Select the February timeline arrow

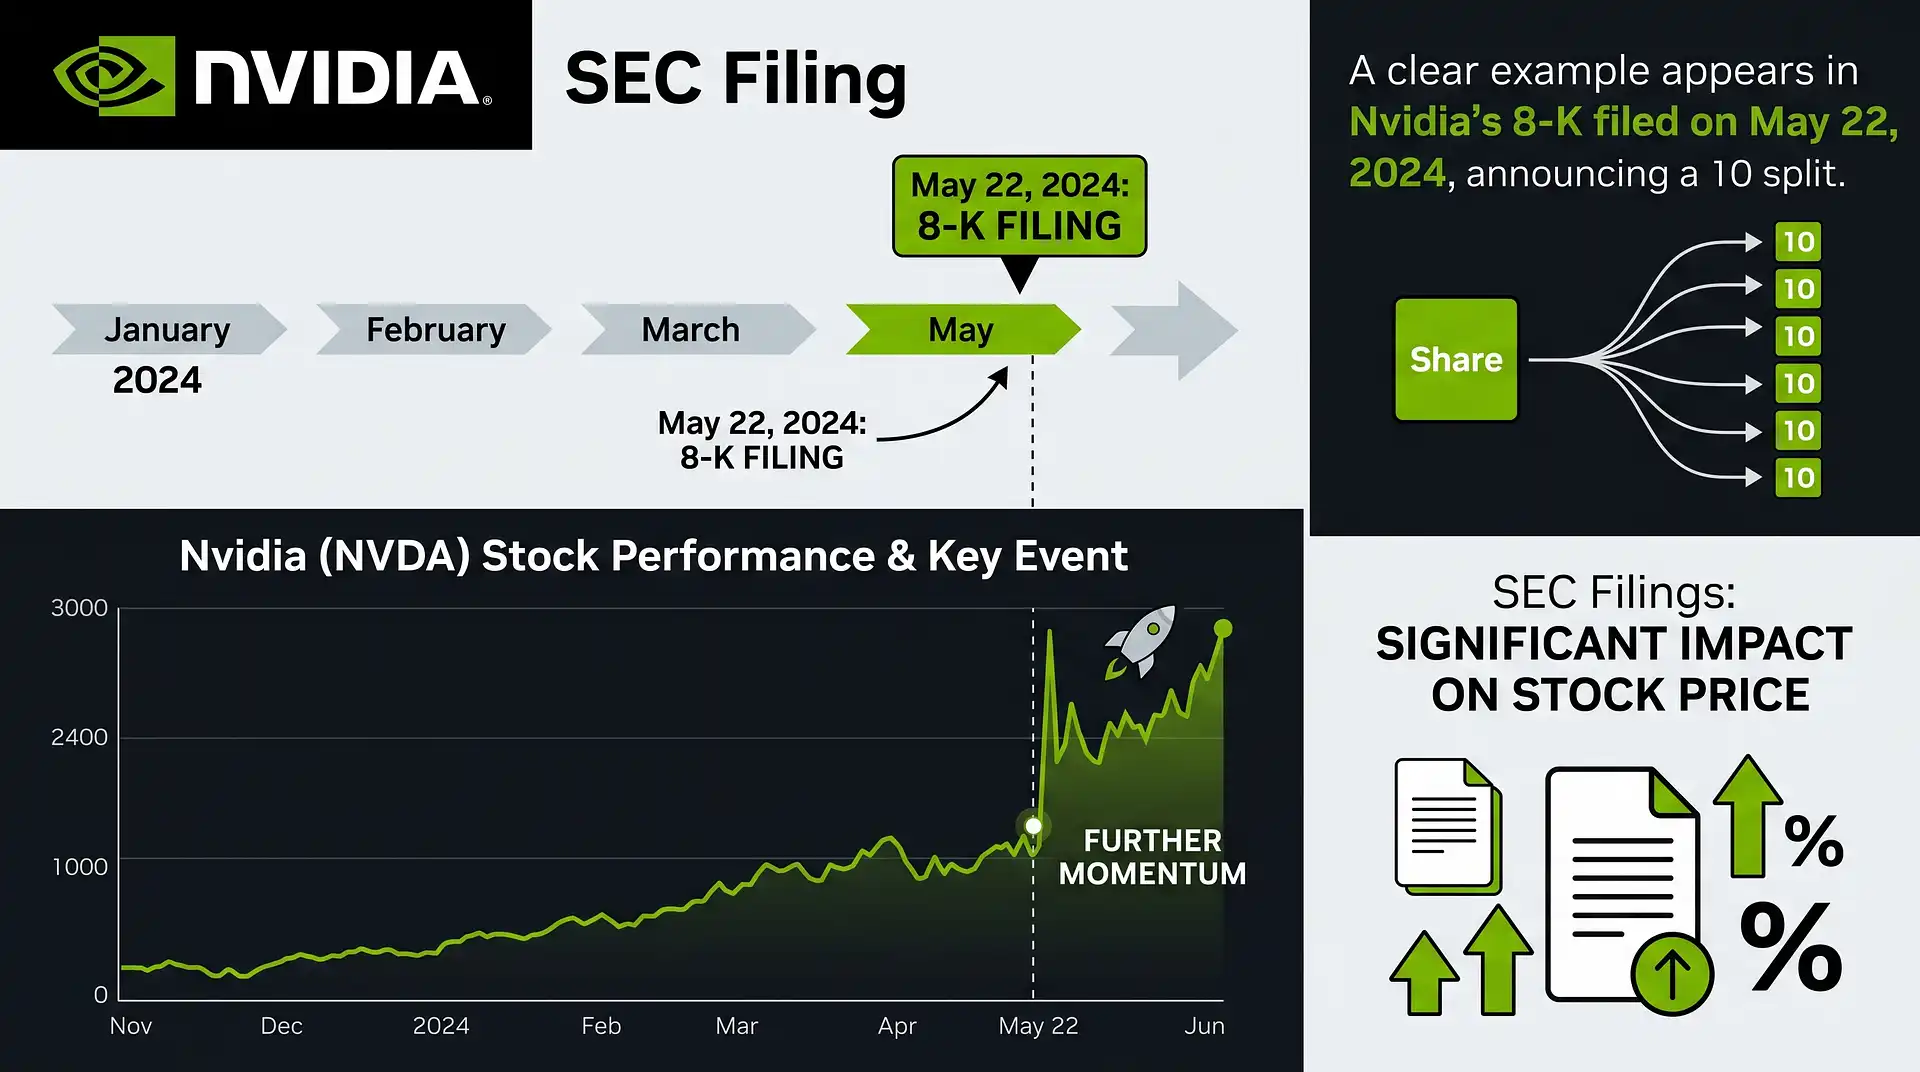434,329
